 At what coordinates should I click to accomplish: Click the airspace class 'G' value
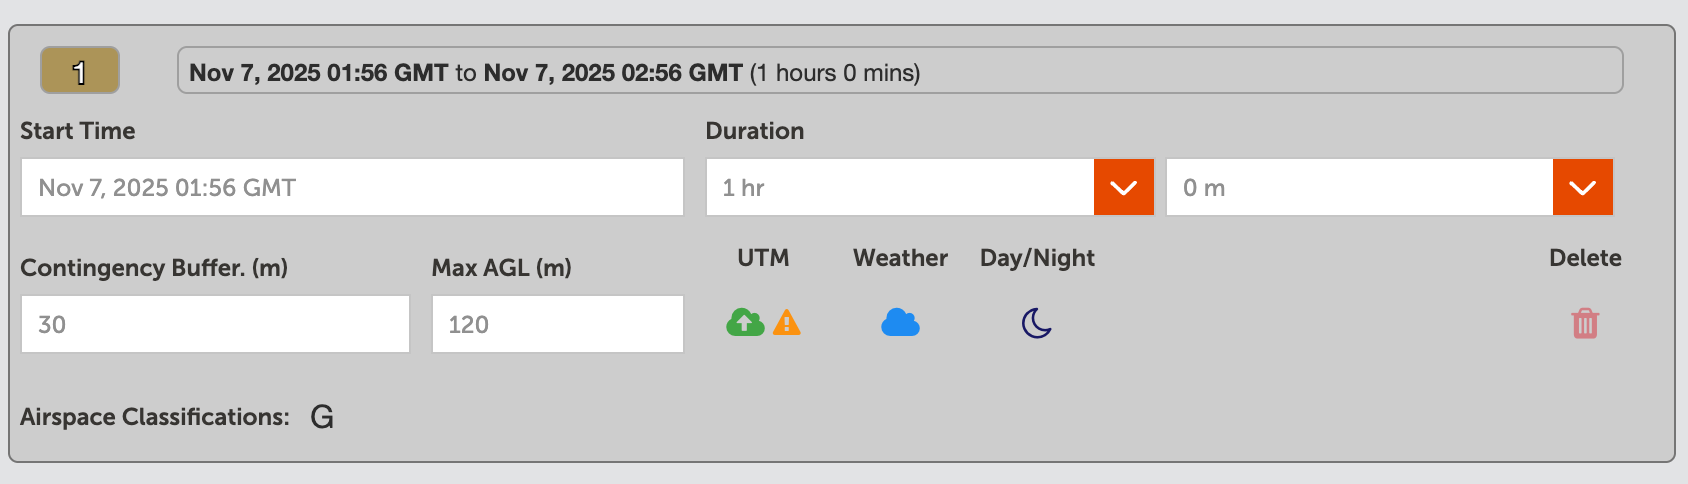click(322, 417)
